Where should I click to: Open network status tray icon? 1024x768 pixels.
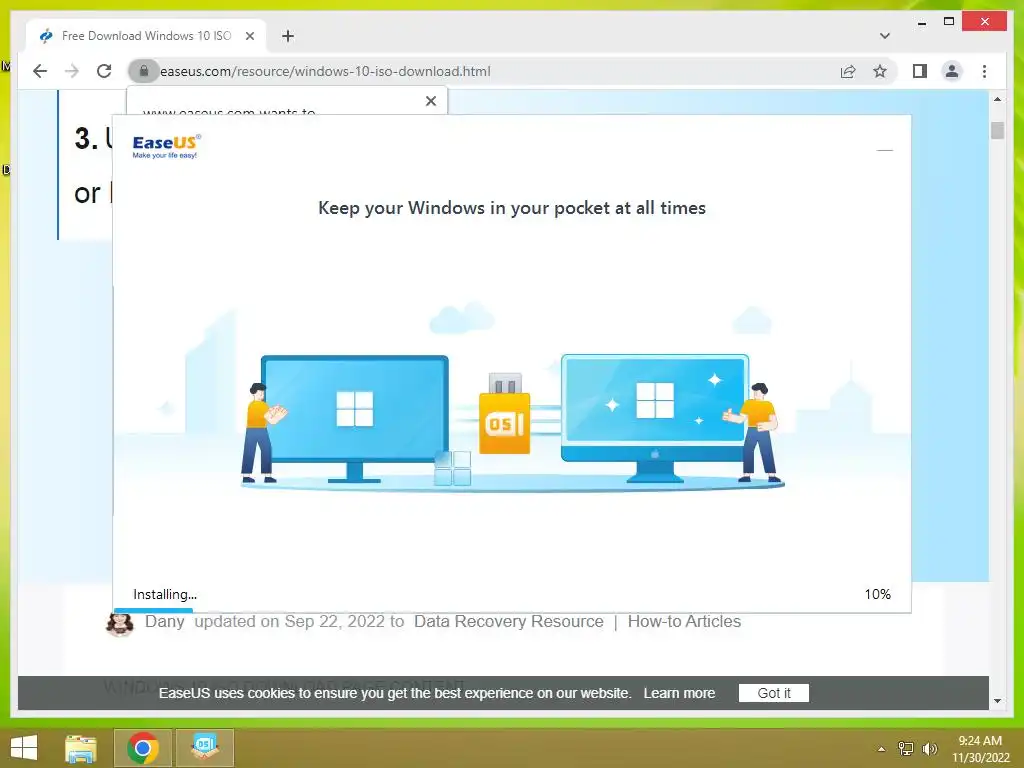coord(906,749)
